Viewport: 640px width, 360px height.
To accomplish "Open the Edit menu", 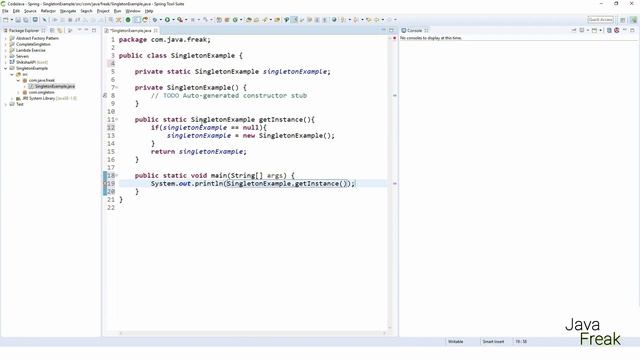I will 16,11.
